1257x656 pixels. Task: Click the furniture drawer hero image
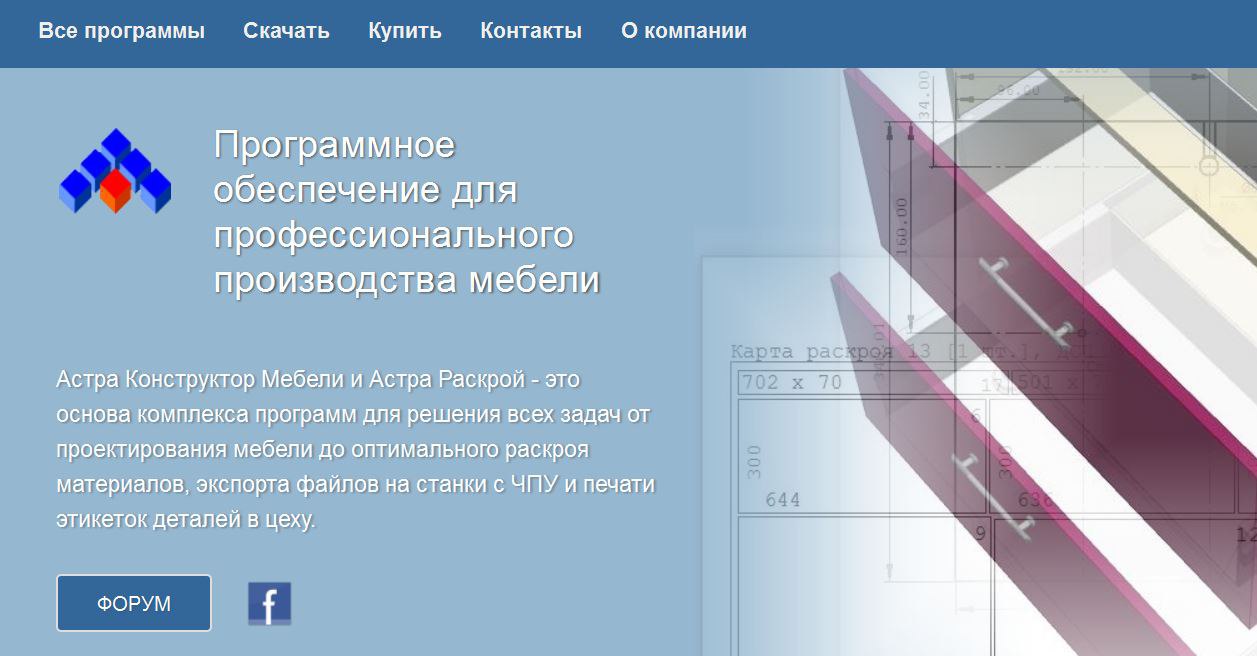click(975, 362)
